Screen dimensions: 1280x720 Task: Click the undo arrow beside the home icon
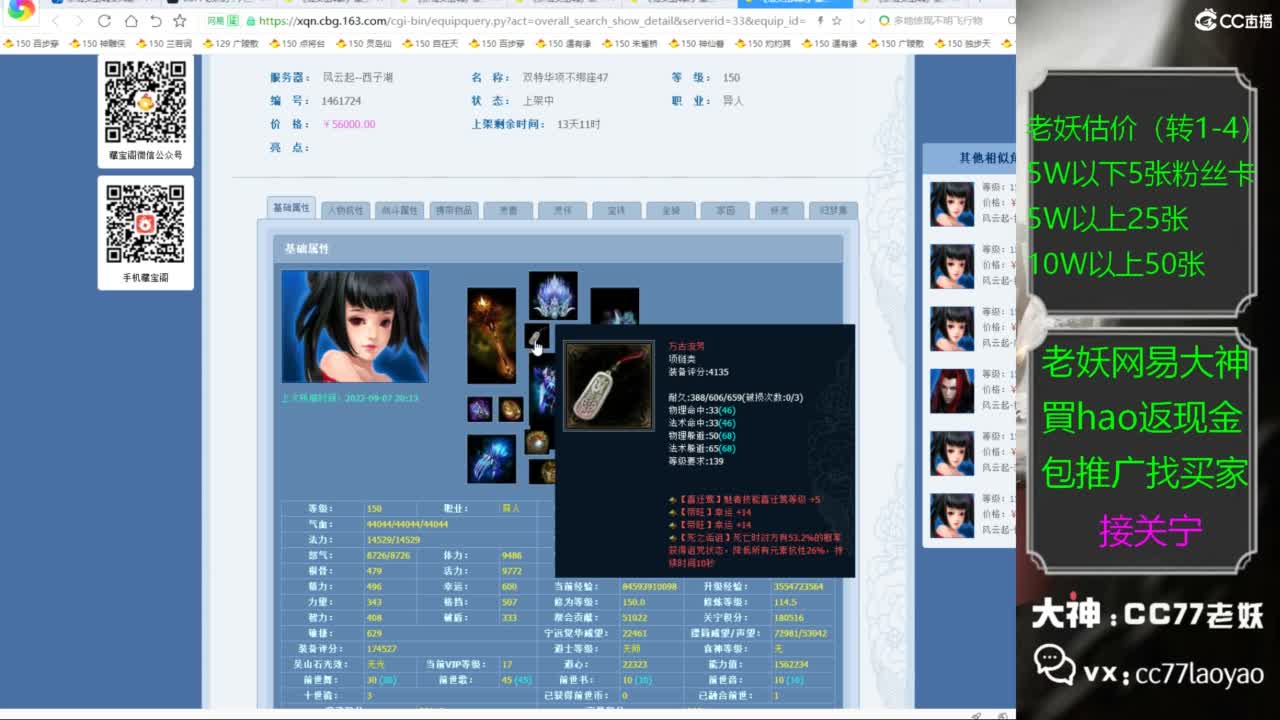[155, 20]
